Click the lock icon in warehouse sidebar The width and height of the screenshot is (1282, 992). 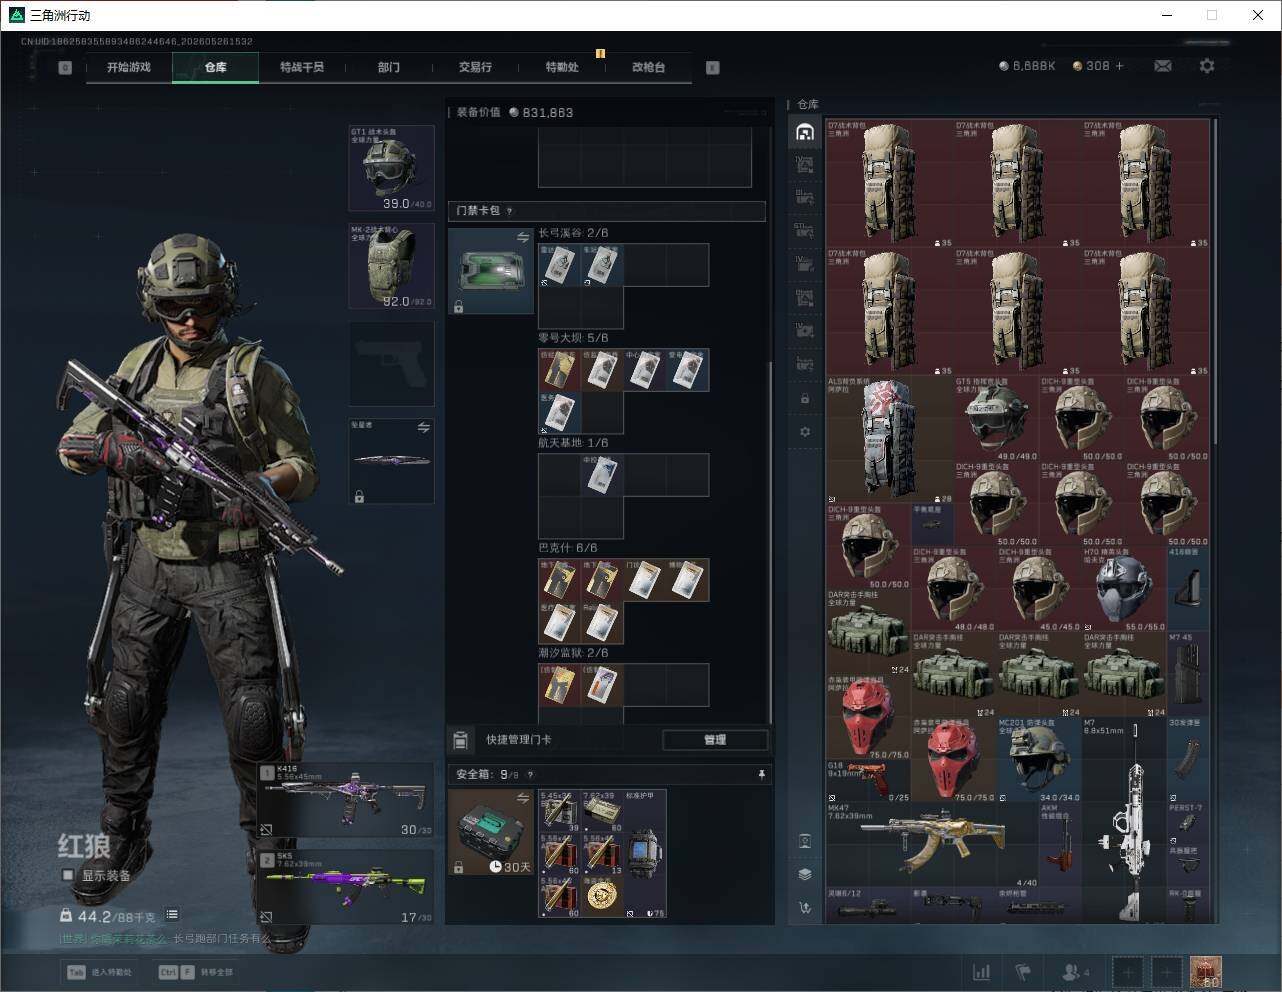point(805,398)
